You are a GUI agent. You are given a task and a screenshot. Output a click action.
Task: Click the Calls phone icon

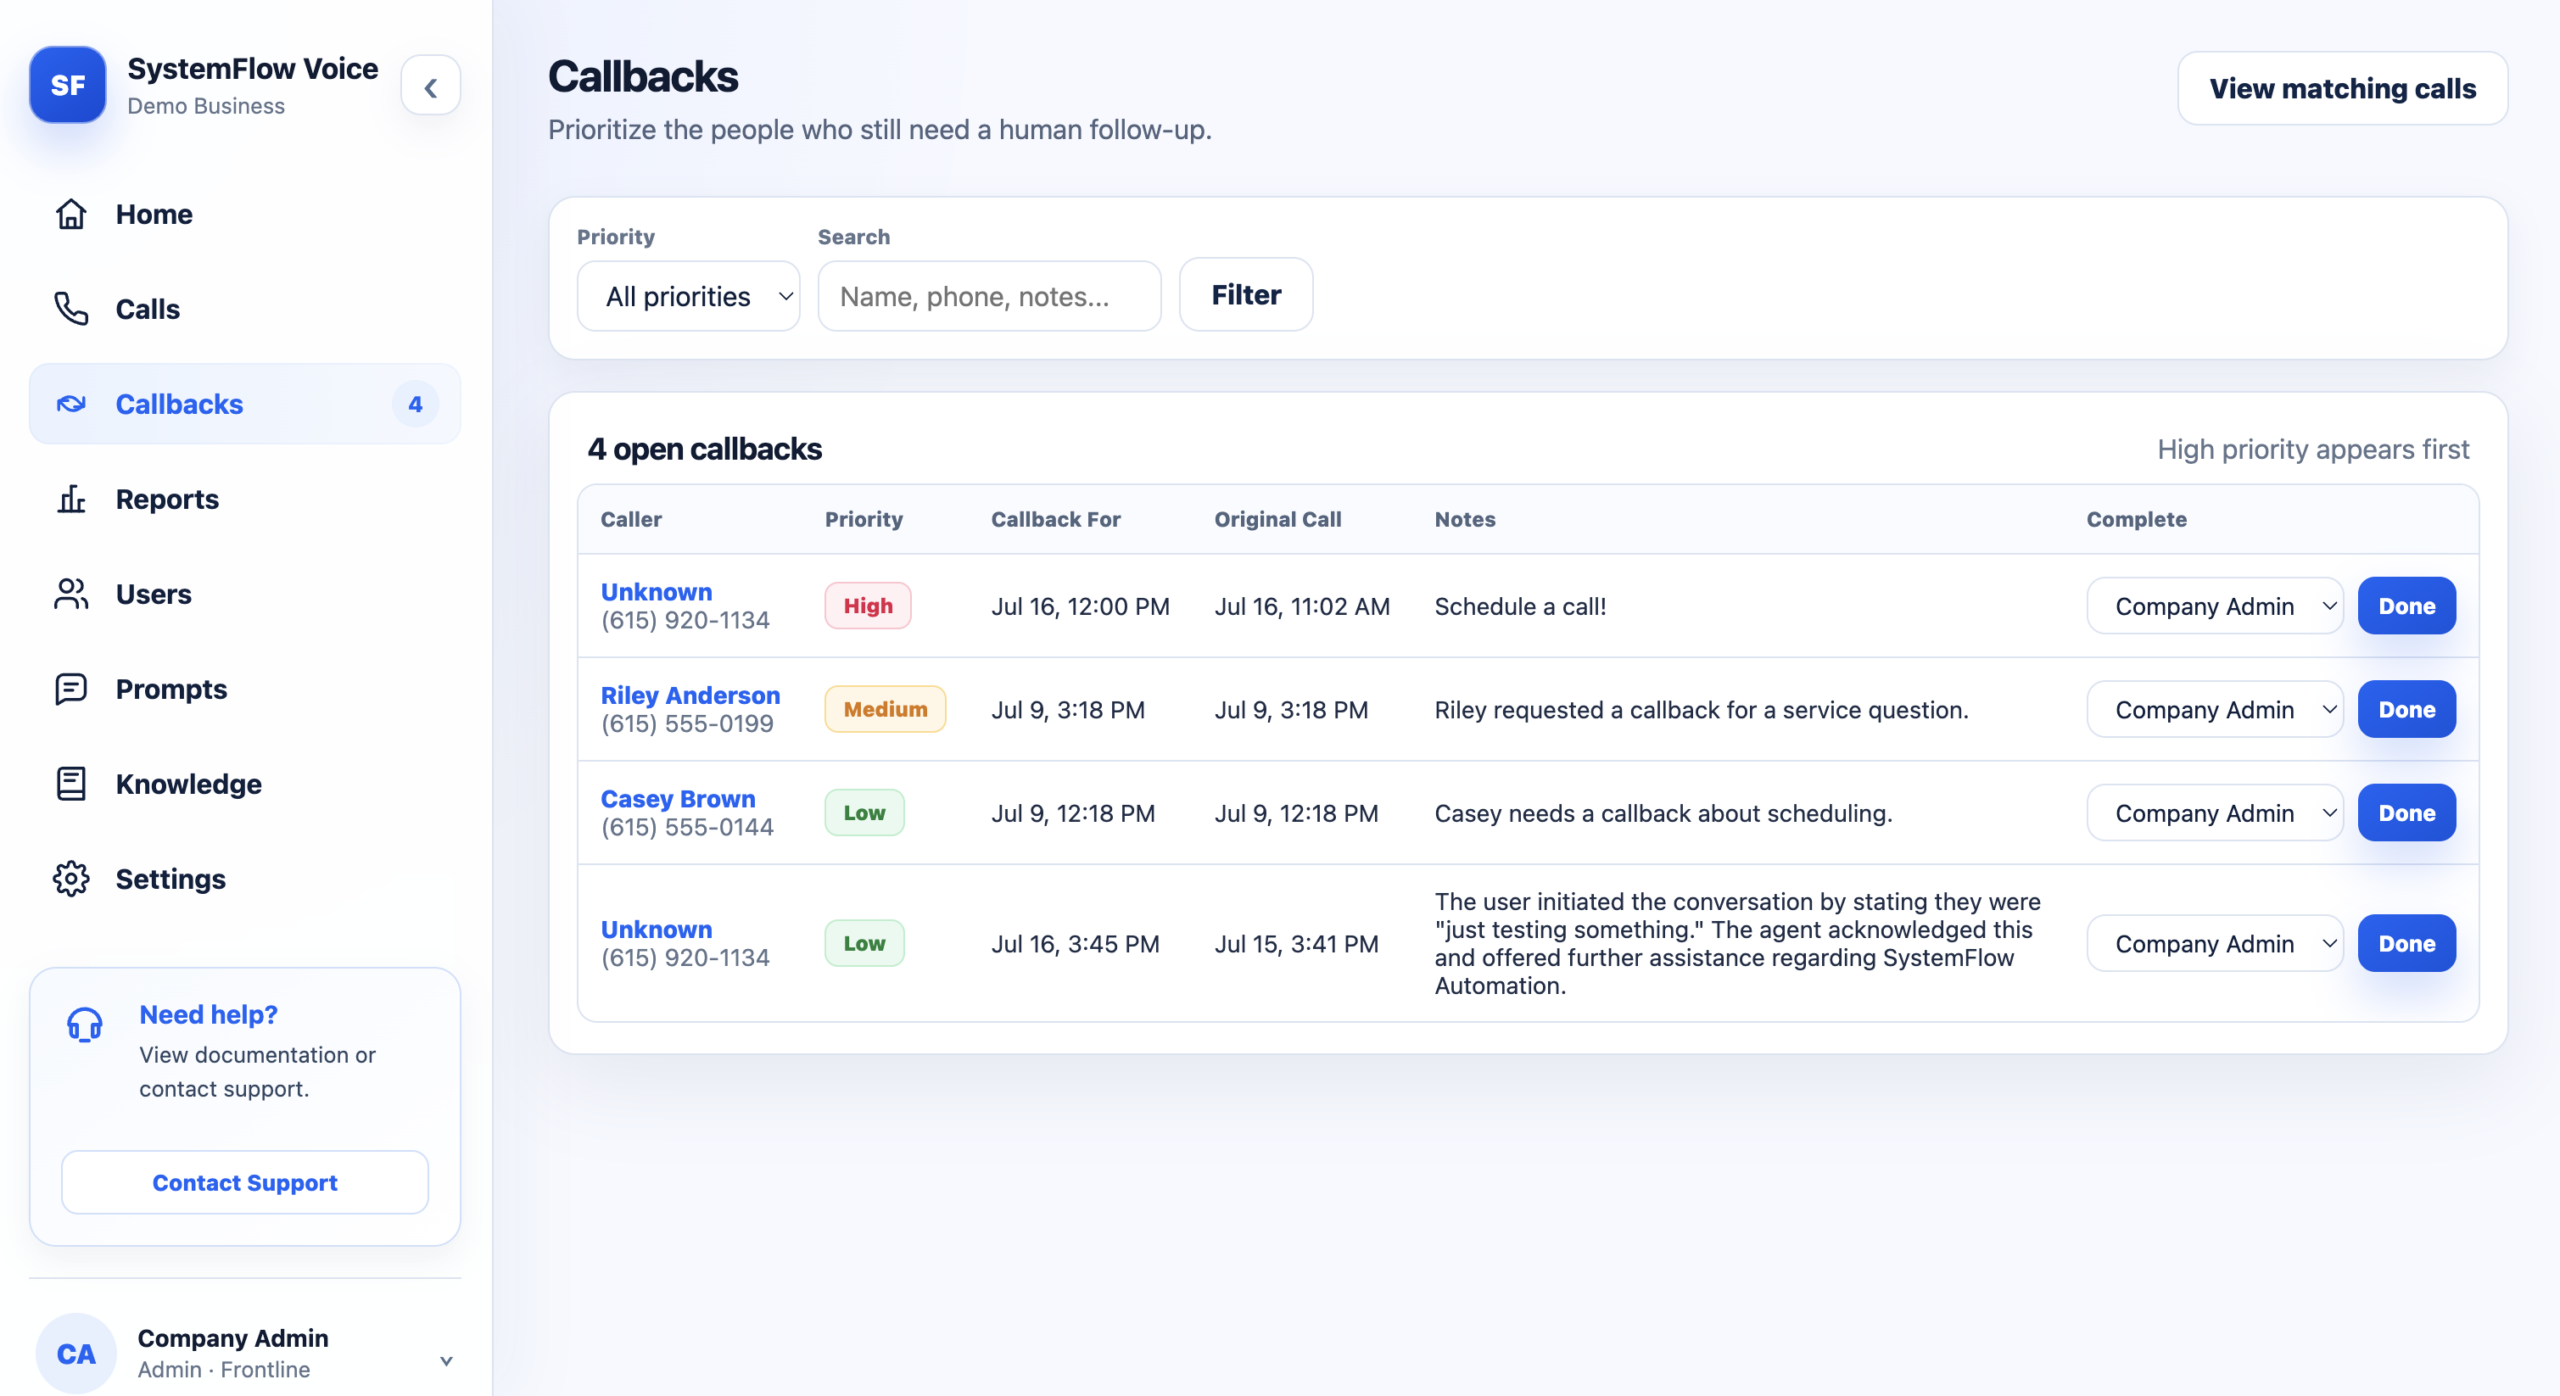[71, 309]
